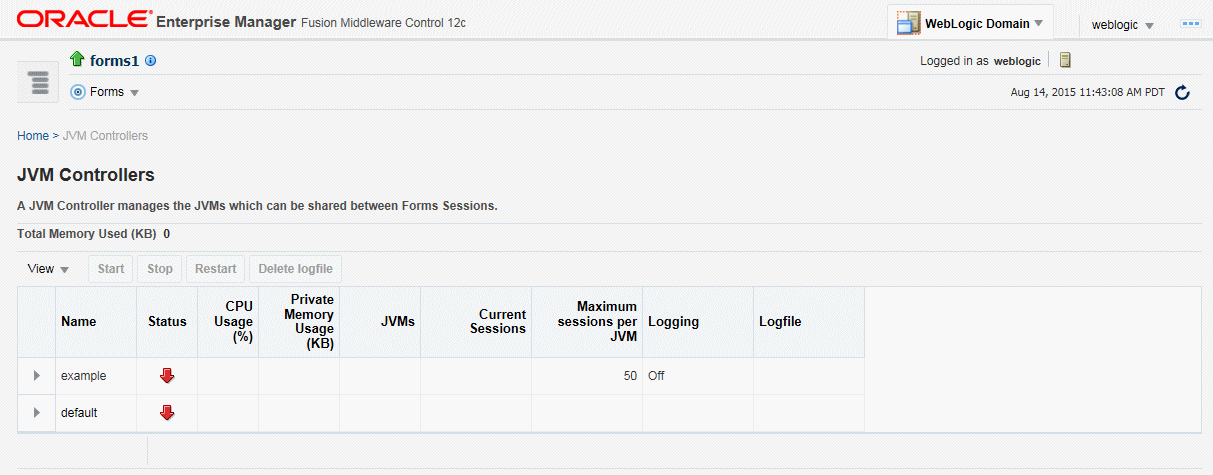Screen dimensions: 1213x475
Task: Click the green up-arrow status icon
Action: coord(77,60)
